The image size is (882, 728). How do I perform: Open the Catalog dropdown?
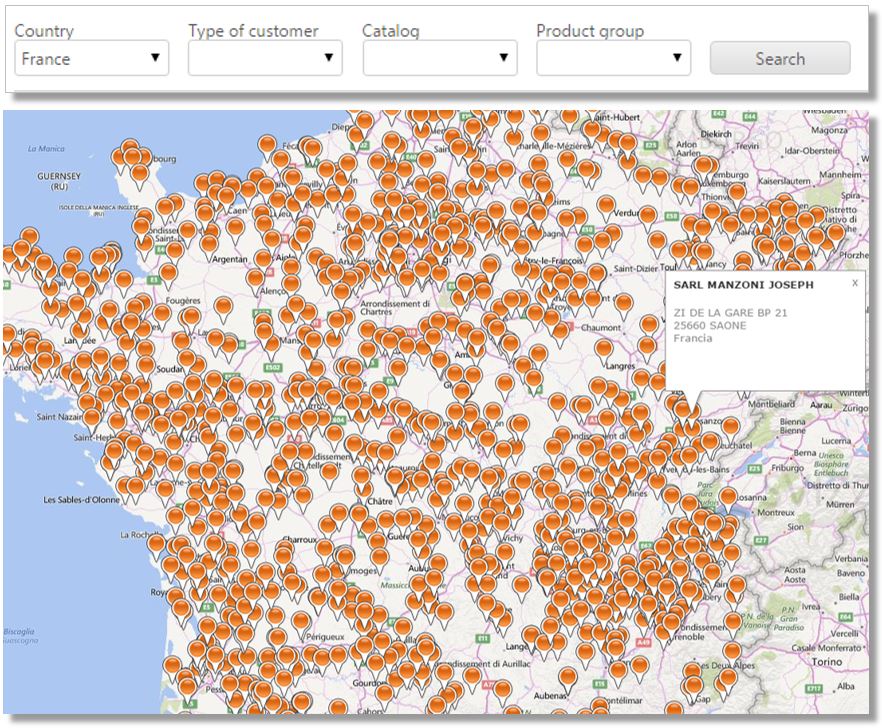point(439,58)
